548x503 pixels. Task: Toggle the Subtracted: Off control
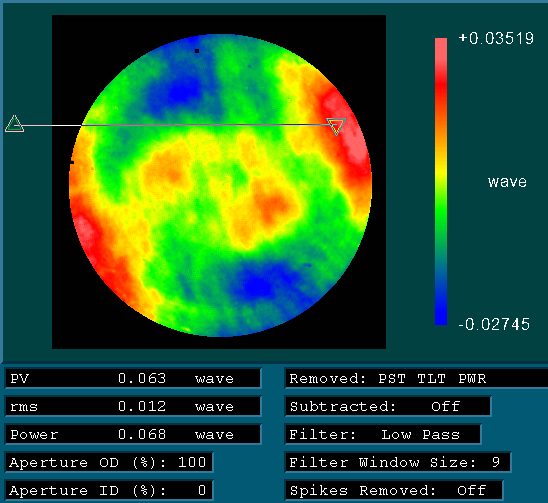tap(388, 406)
